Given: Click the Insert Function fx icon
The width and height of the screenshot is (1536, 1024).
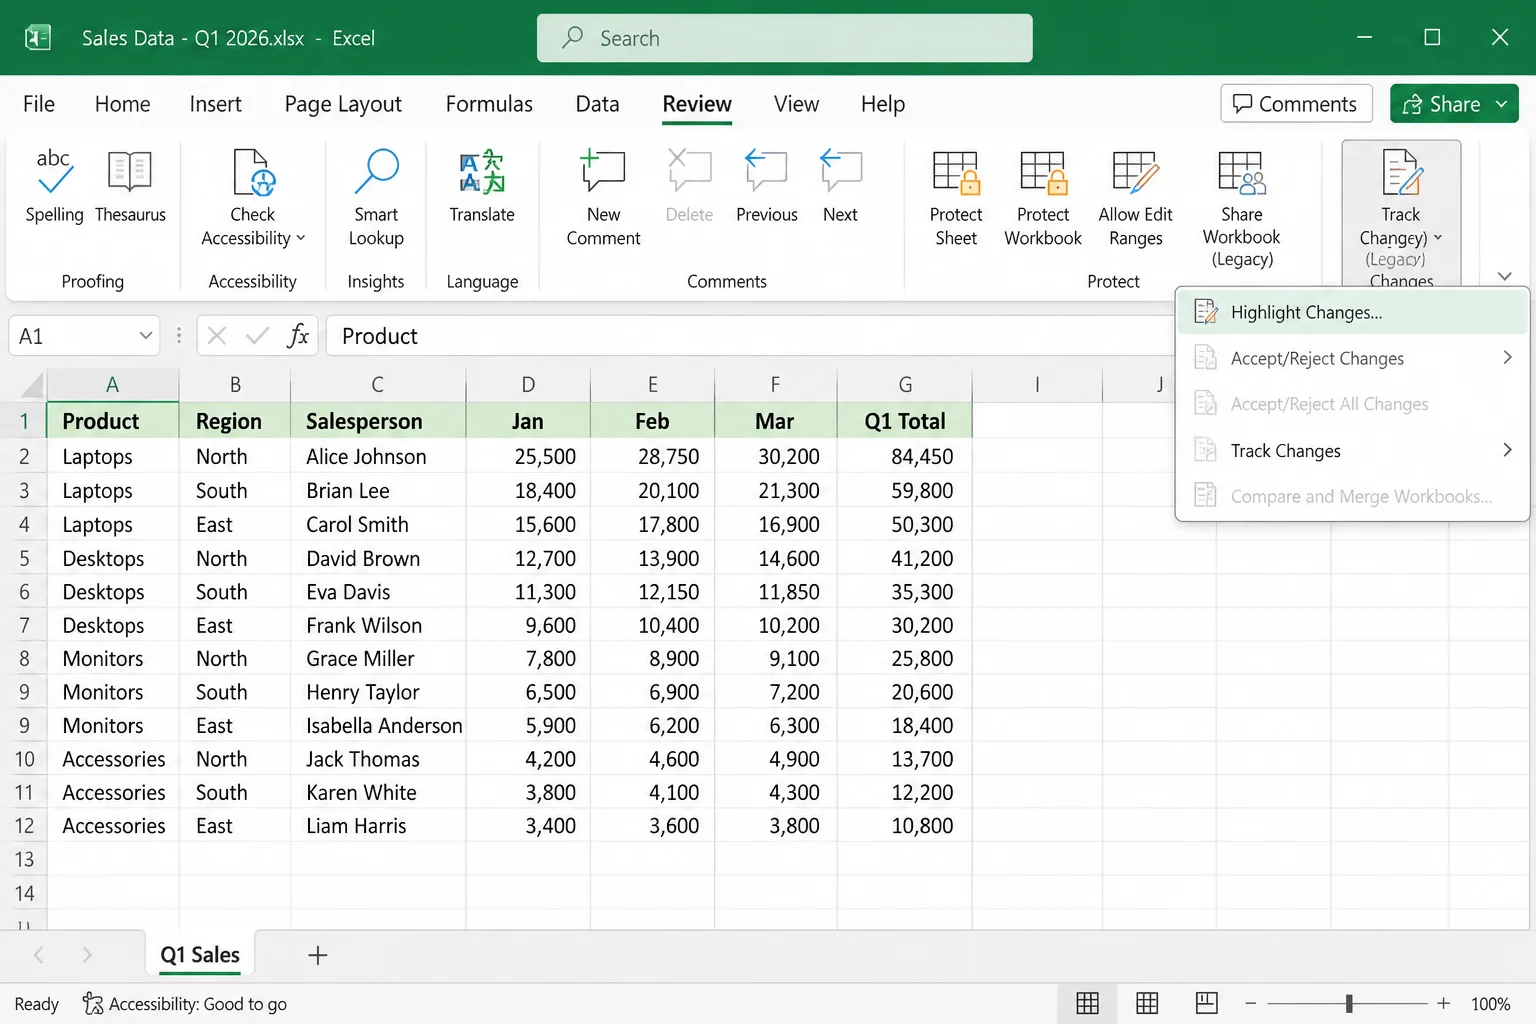Looking at the screenshot, I should (298, 336).
